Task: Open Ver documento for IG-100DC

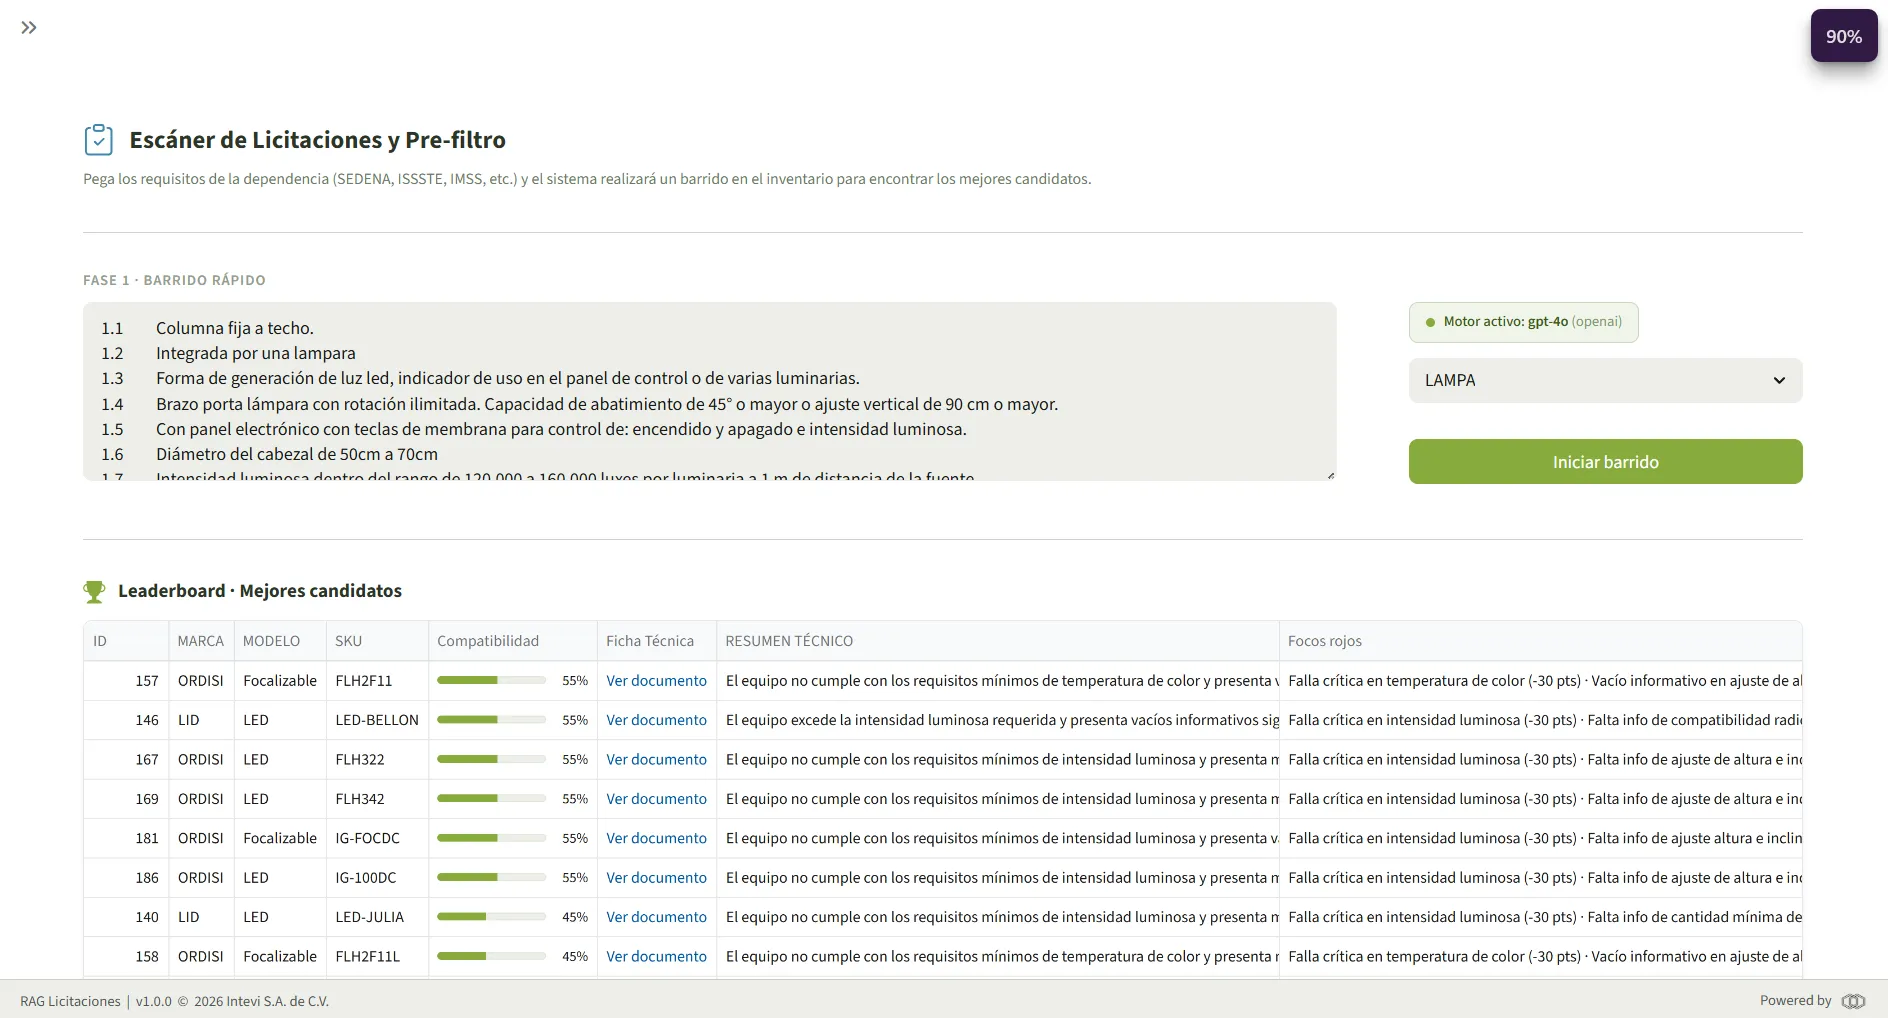Action: point(656,877)
